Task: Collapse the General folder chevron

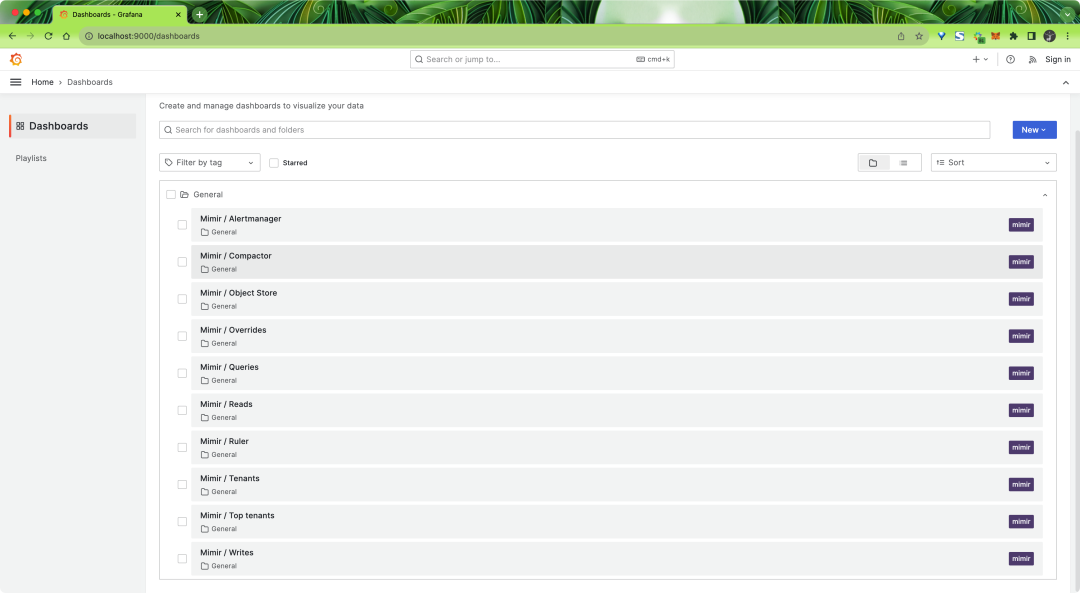Action: (x=1045, y=195)
